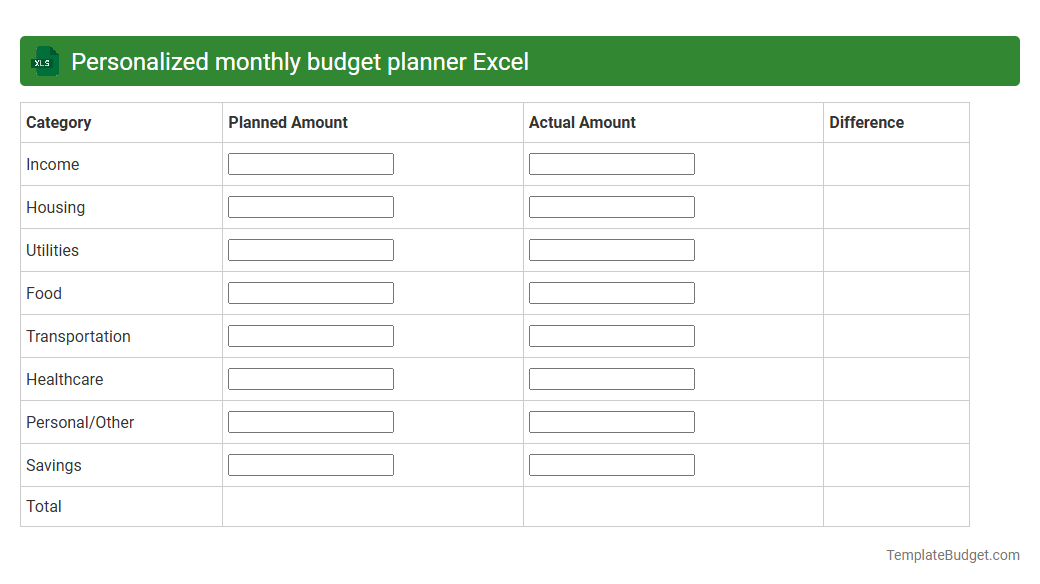Click the 'Personalized monthly budget planner Excel' title
This screenshot has height=584, width=1040.
point(299,61)
